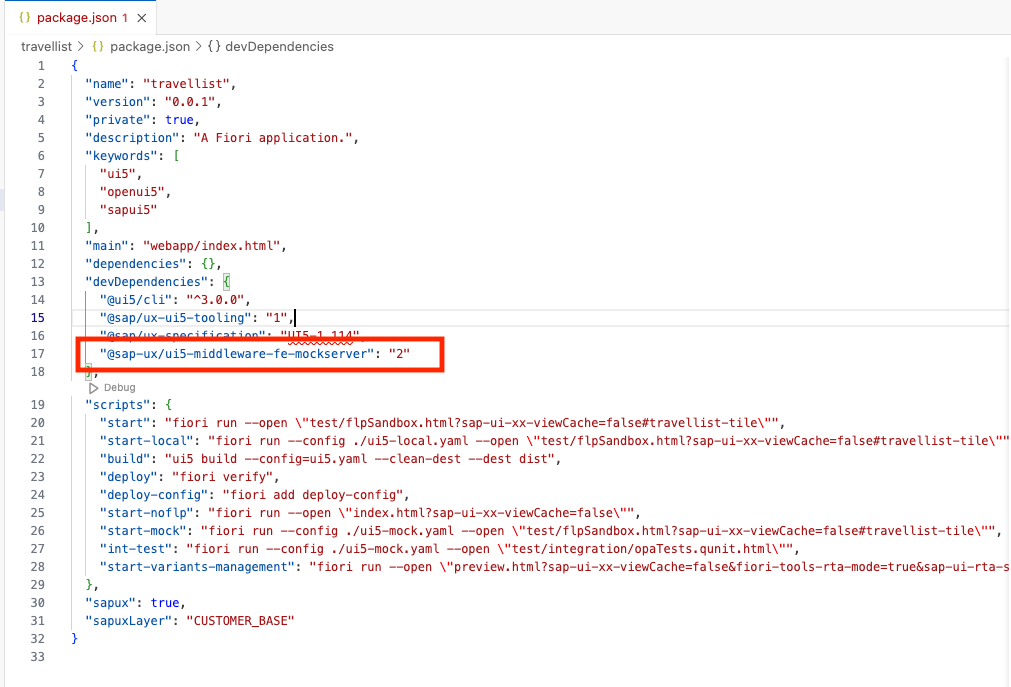Open package.json breadcrumb segment
The image size is (1011, 687).
[150, 46]
